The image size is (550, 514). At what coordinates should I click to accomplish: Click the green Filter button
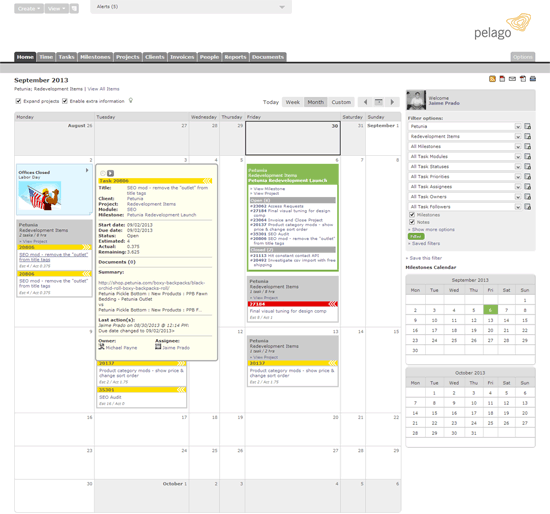point(416,236)
